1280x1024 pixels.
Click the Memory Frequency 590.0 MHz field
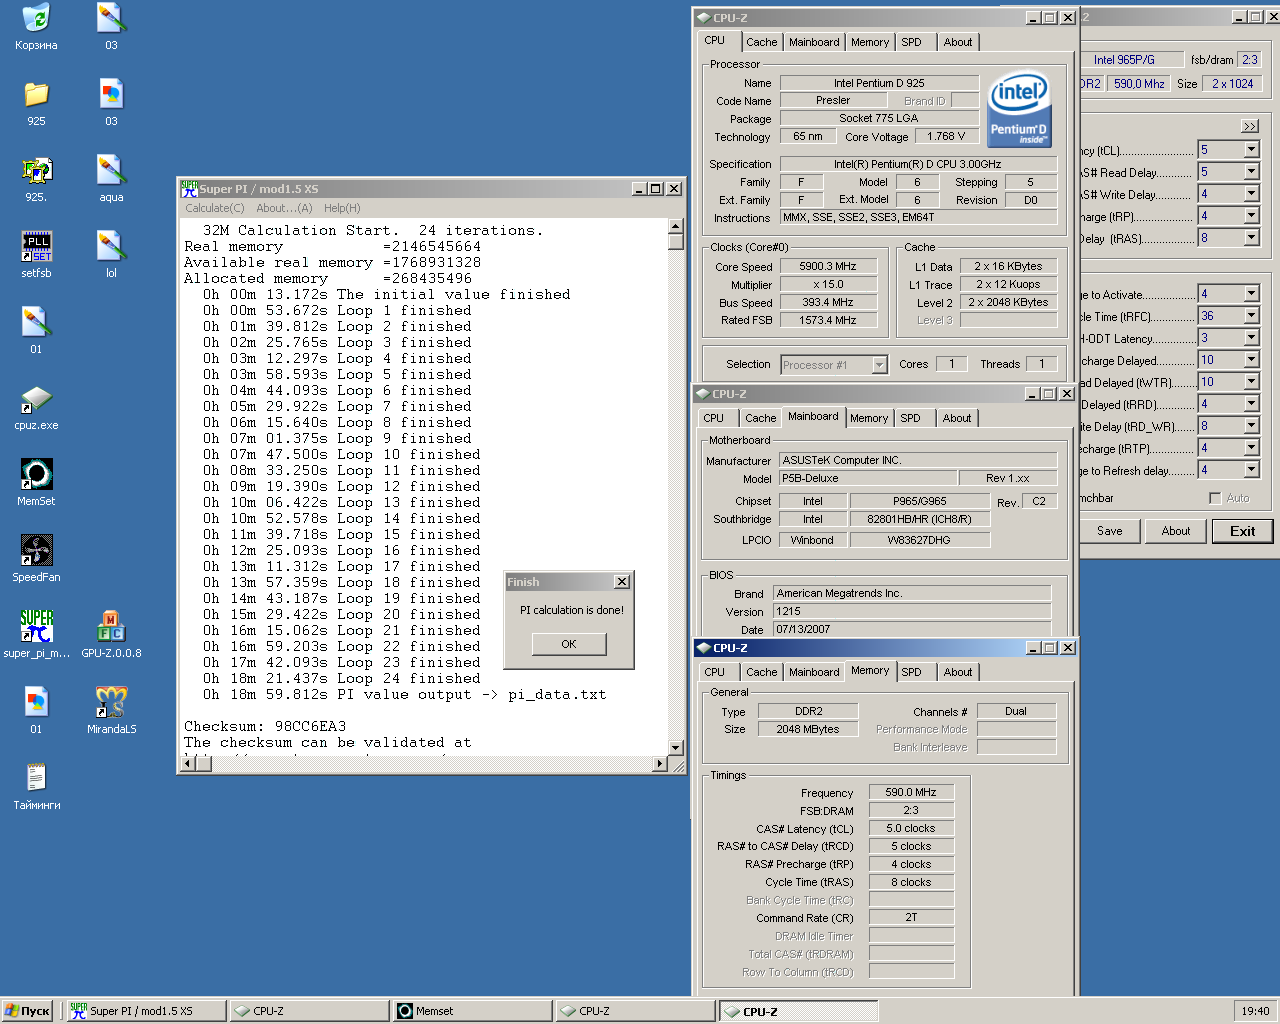point(911,792)
